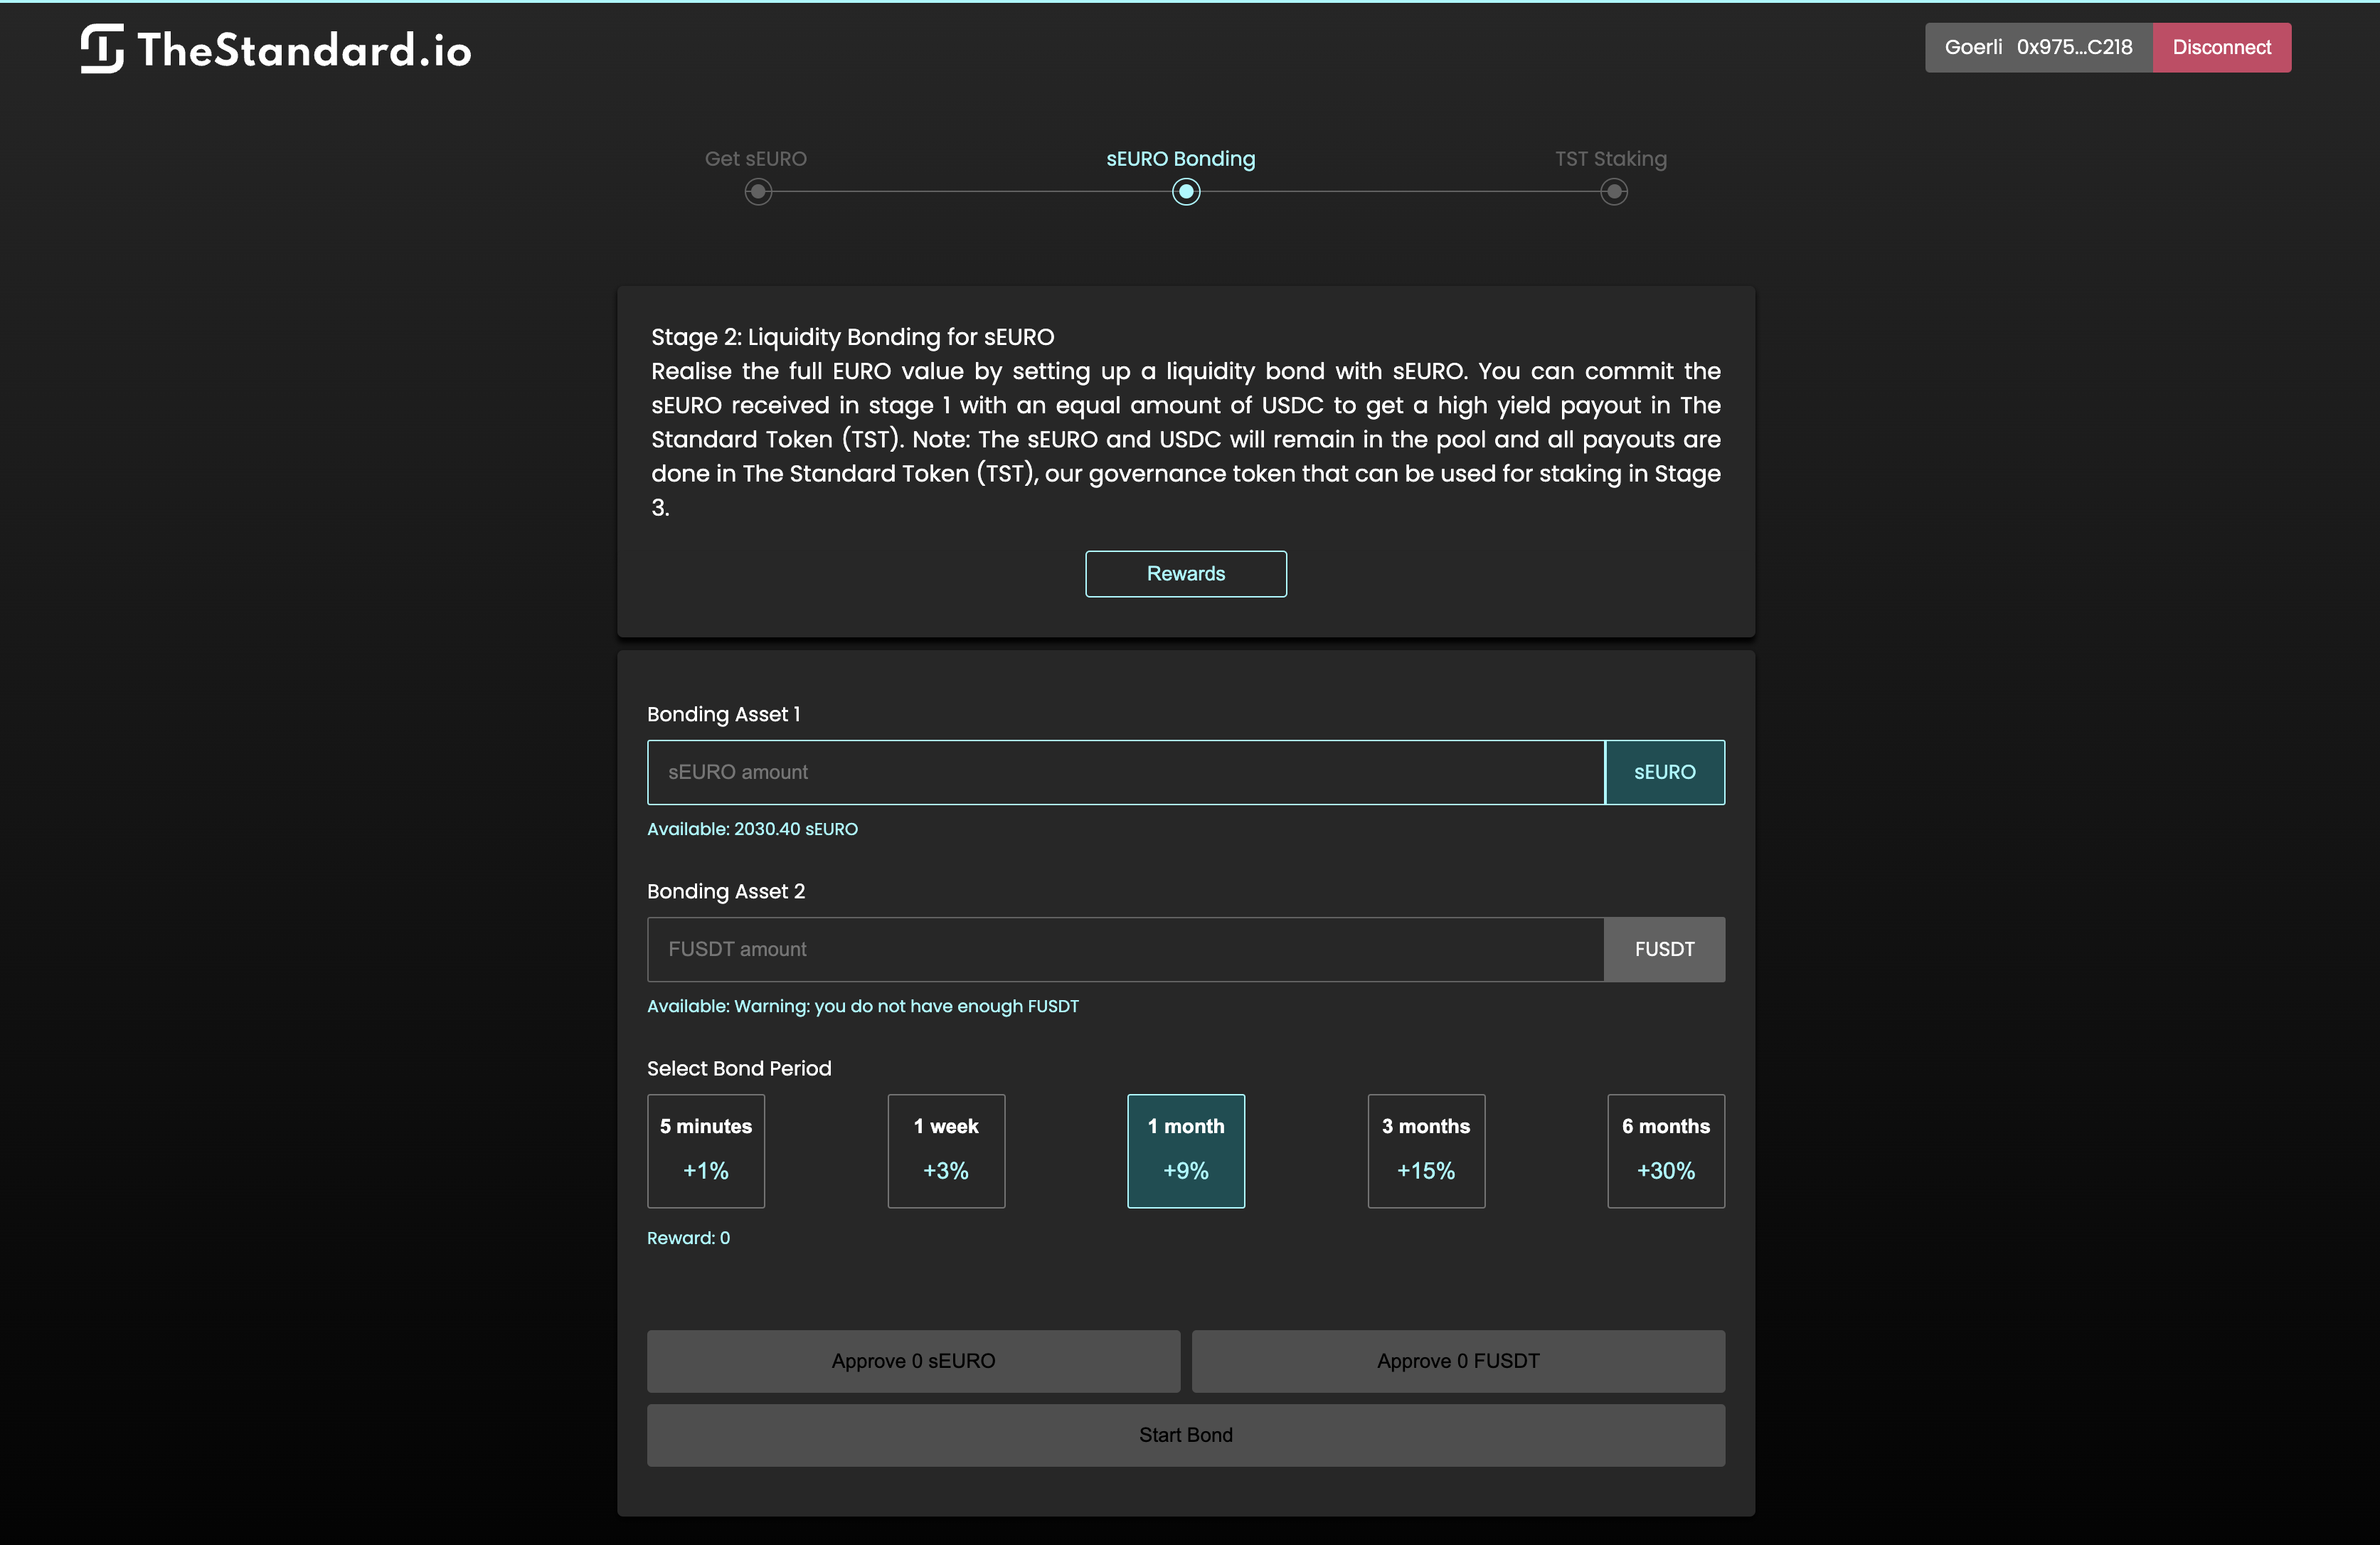Image resolution: width=2380 pixels, height=1545 pixels.
Task: Choose the 6 months +30% bond period
Action: (x=1666, y=1151)
